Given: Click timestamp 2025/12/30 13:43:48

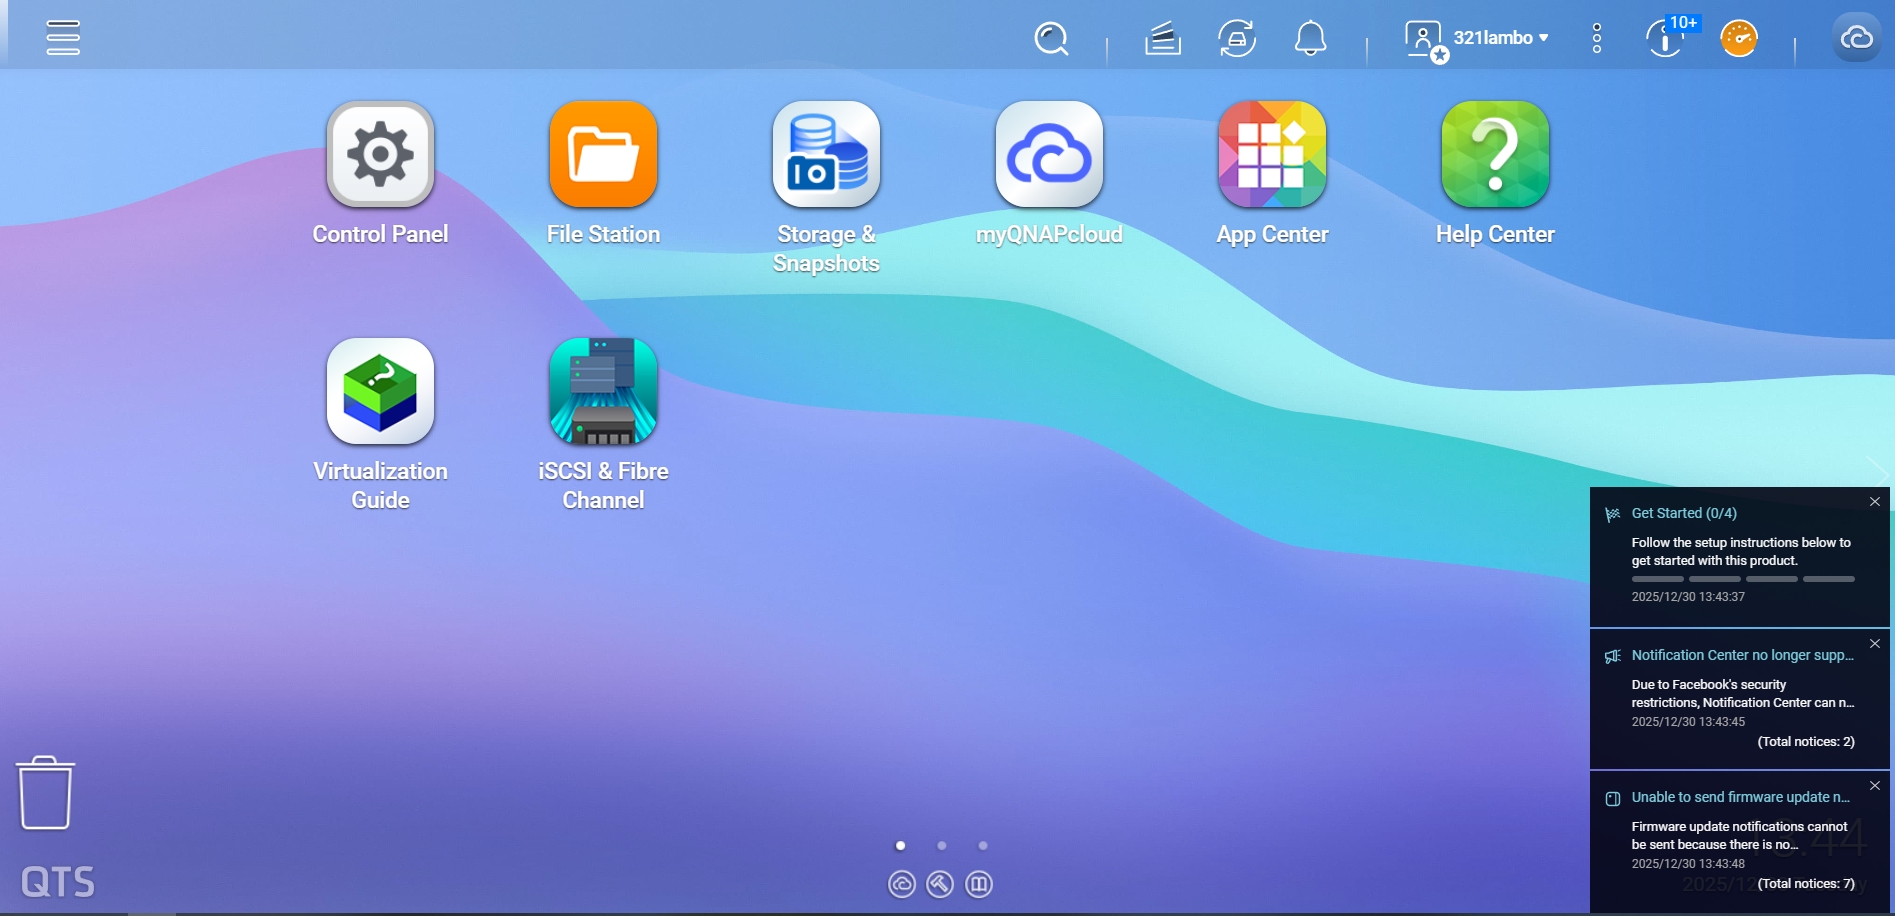Looking at the screenshot, I should pos(1688,864).
